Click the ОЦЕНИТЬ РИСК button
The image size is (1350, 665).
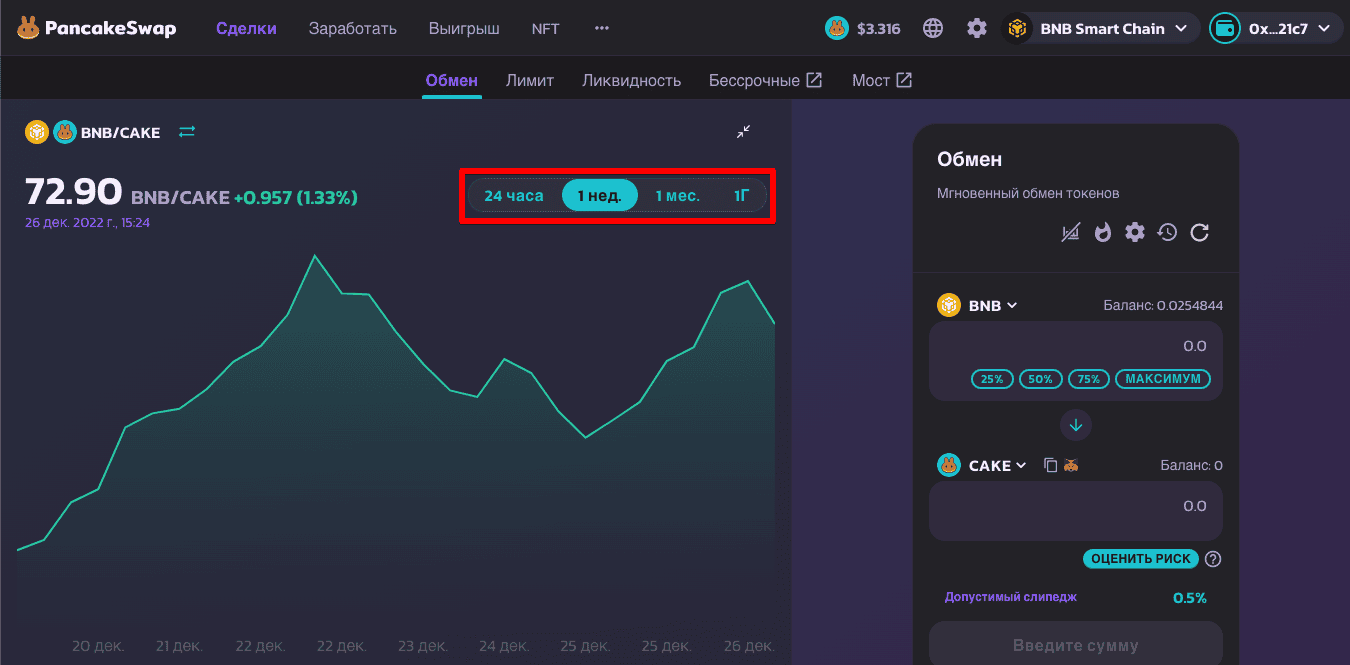point(1141,559)
